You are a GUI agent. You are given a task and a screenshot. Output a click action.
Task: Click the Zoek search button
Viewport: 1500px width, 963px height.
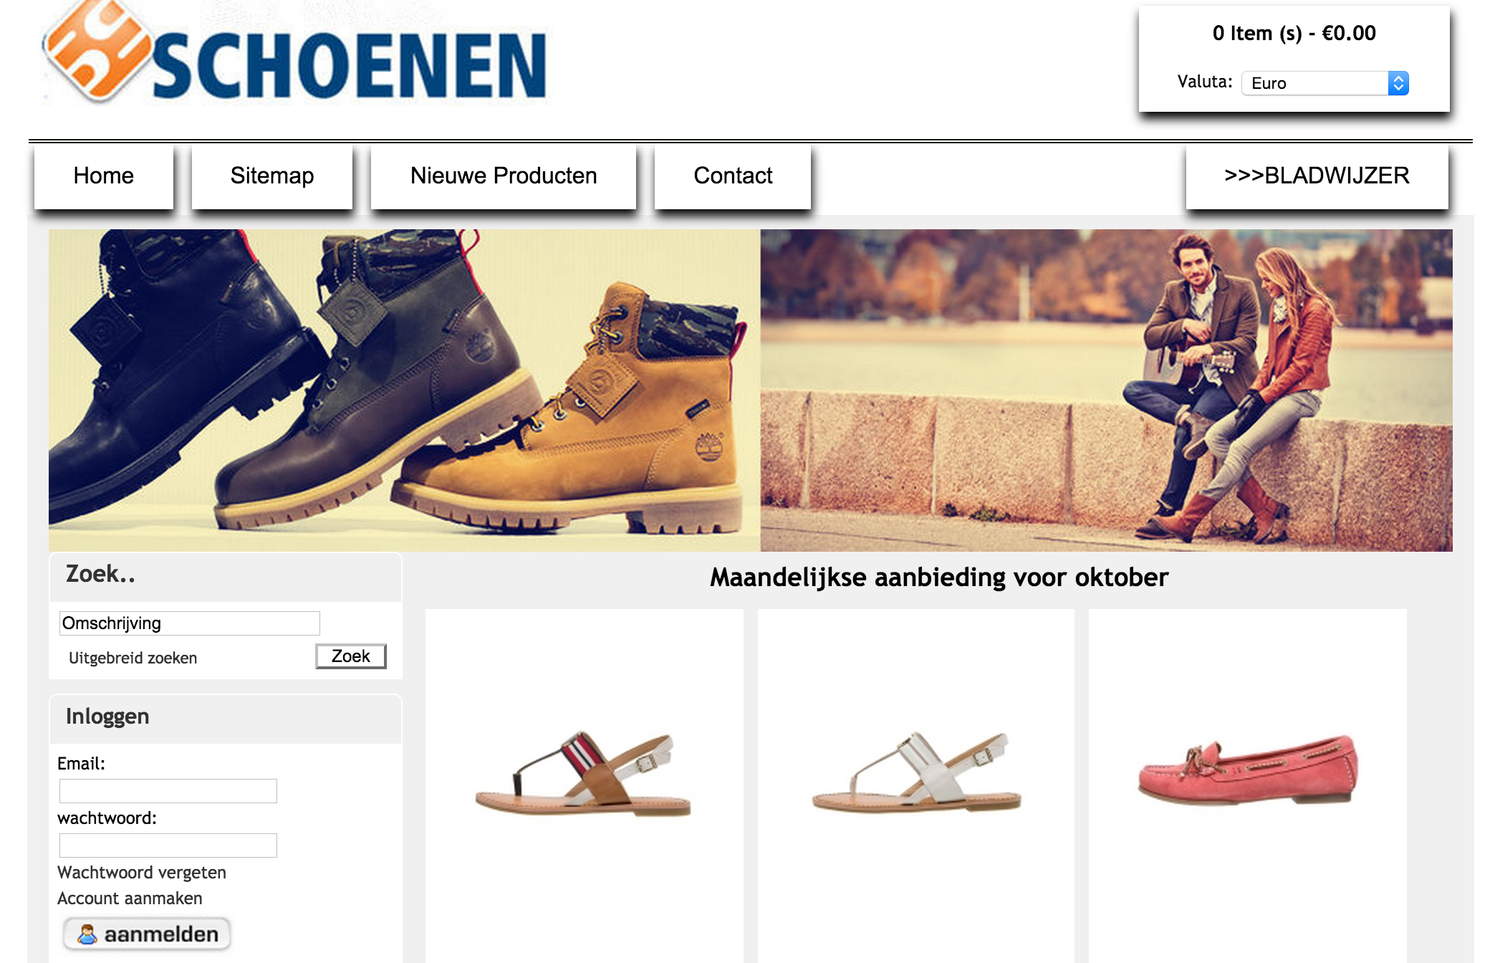351,656
